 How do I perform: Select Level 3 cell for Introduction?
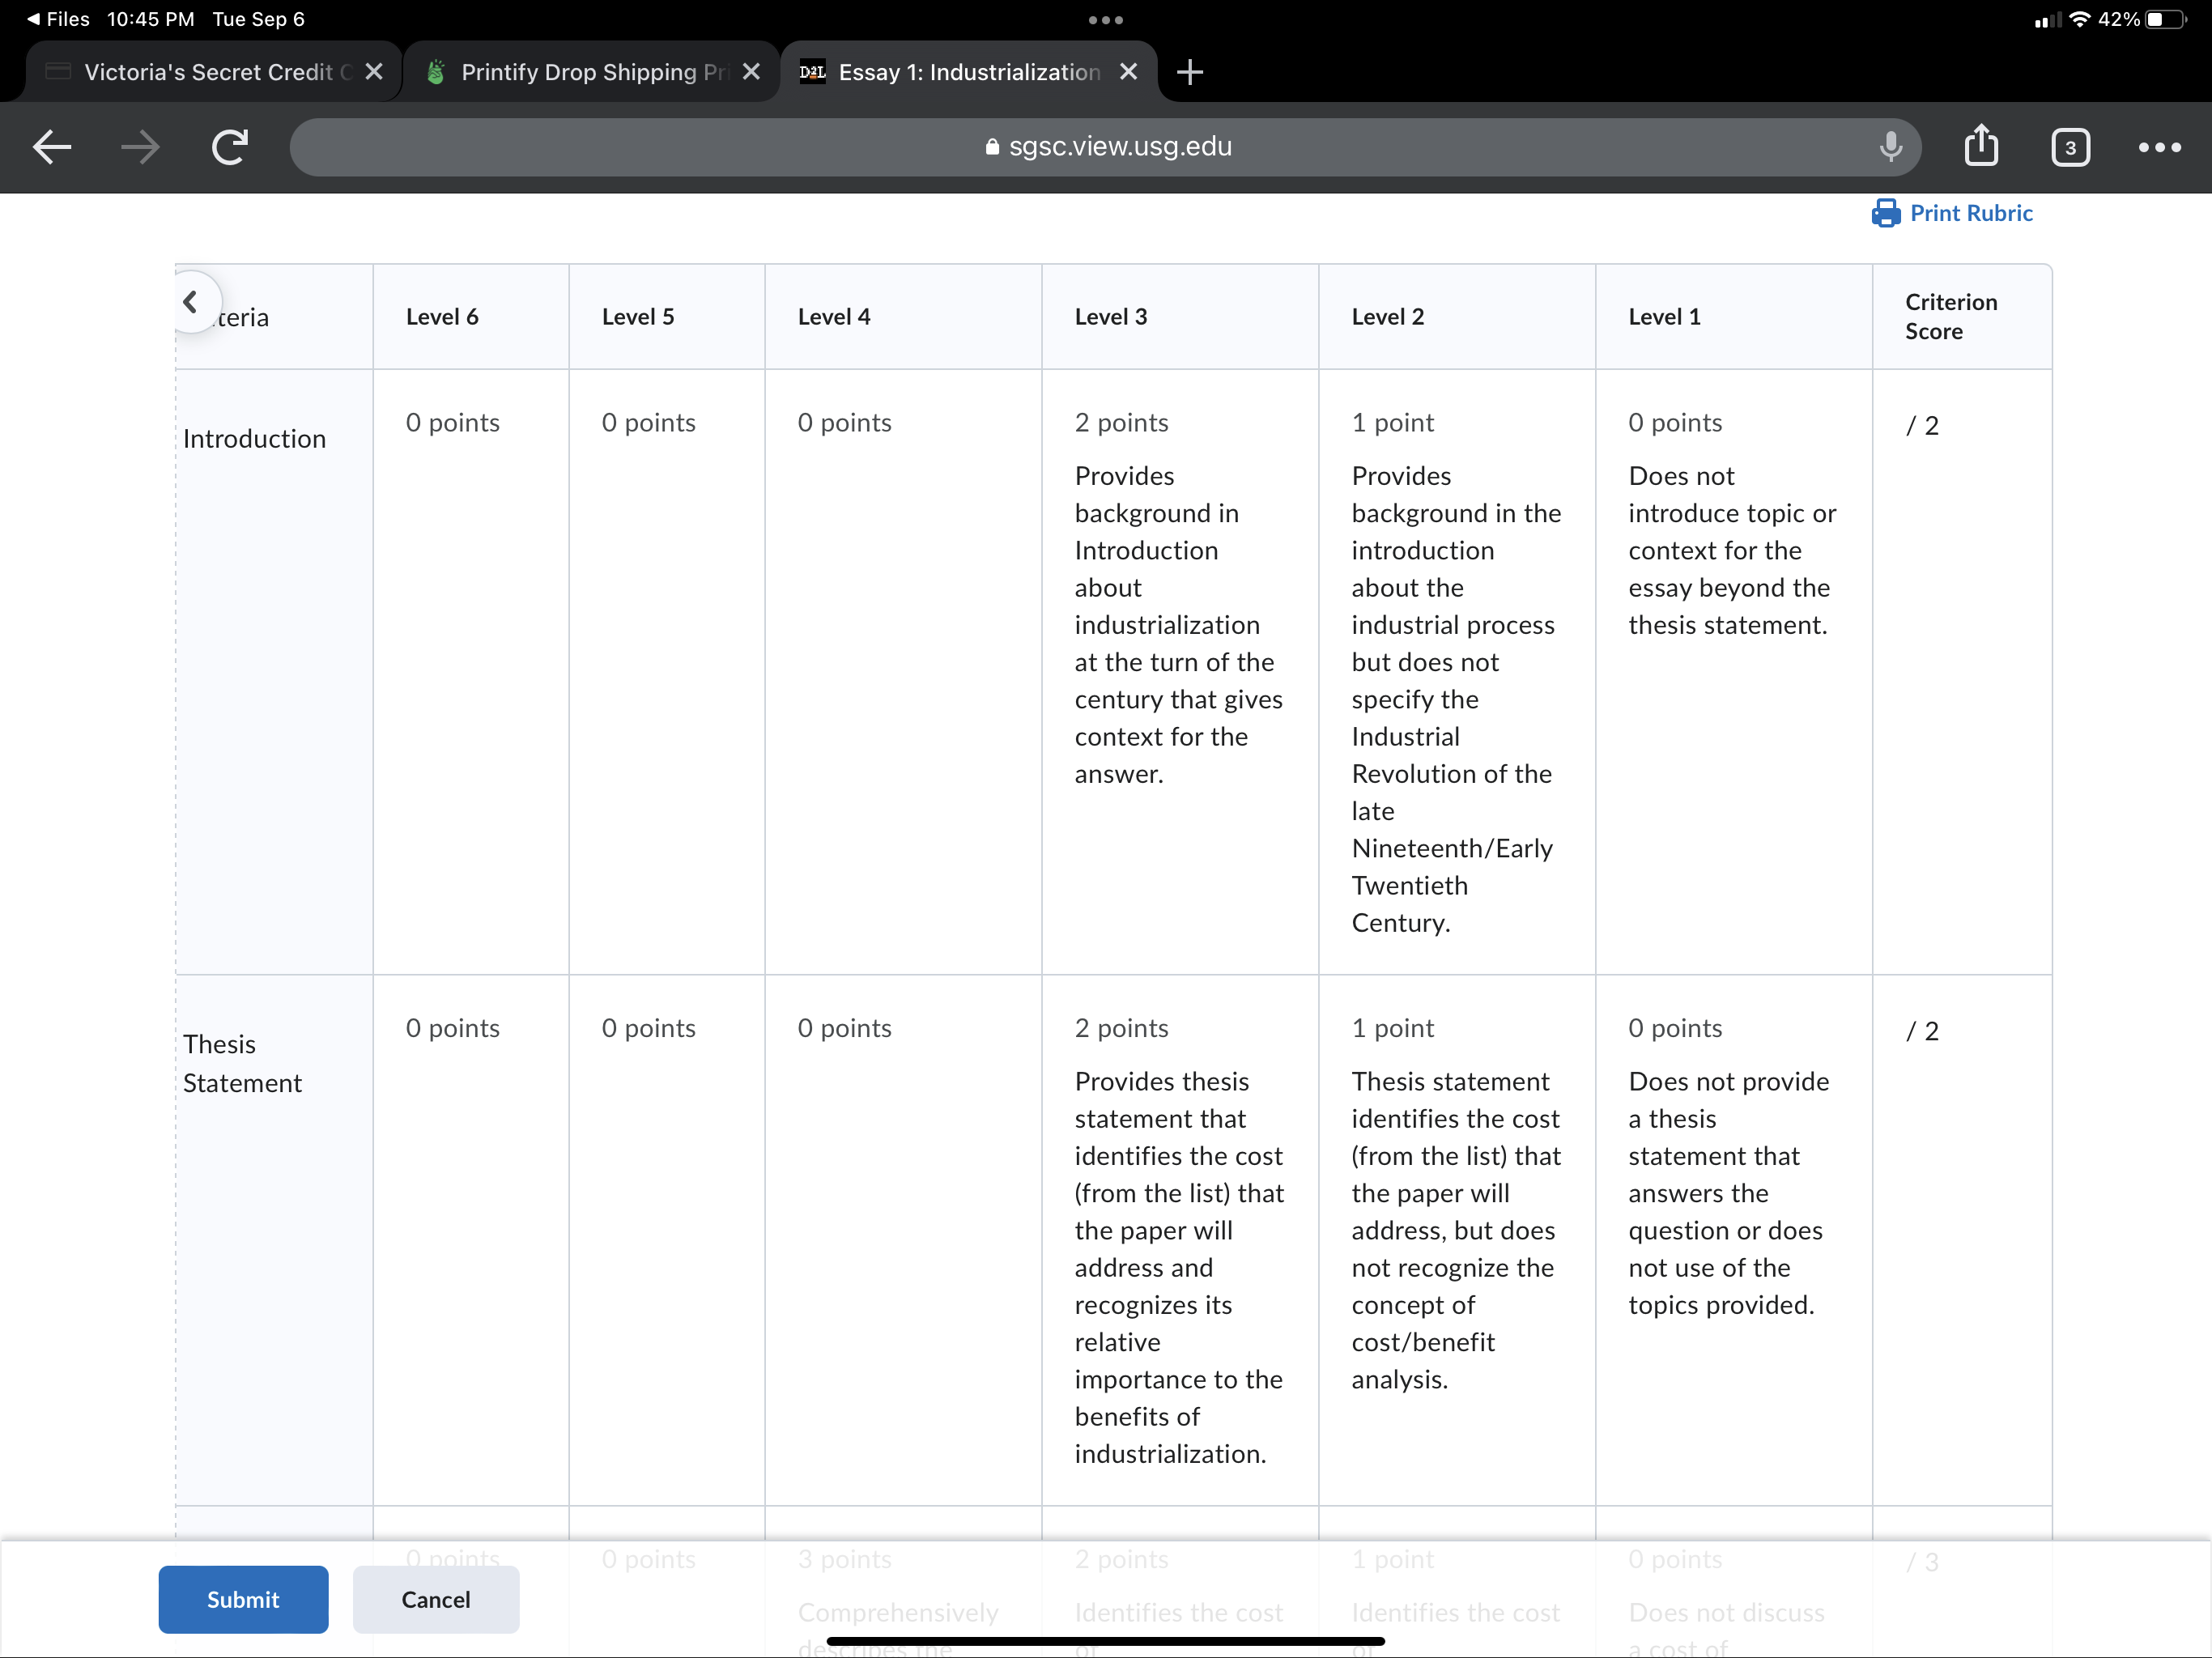[x=1179, y=671]
